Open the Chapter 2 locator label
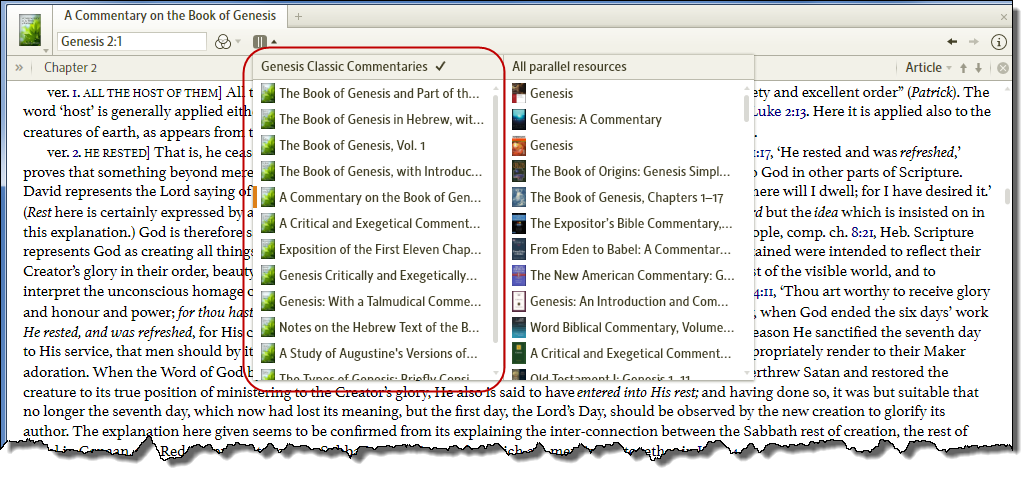1029x481 pixels. 71,67
